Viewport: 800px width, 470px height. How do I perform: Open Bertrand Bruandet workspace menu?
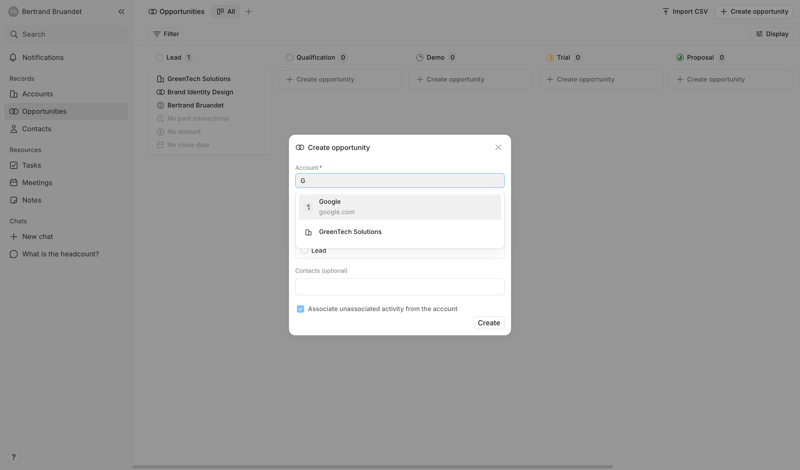click(x=45, y=11)
